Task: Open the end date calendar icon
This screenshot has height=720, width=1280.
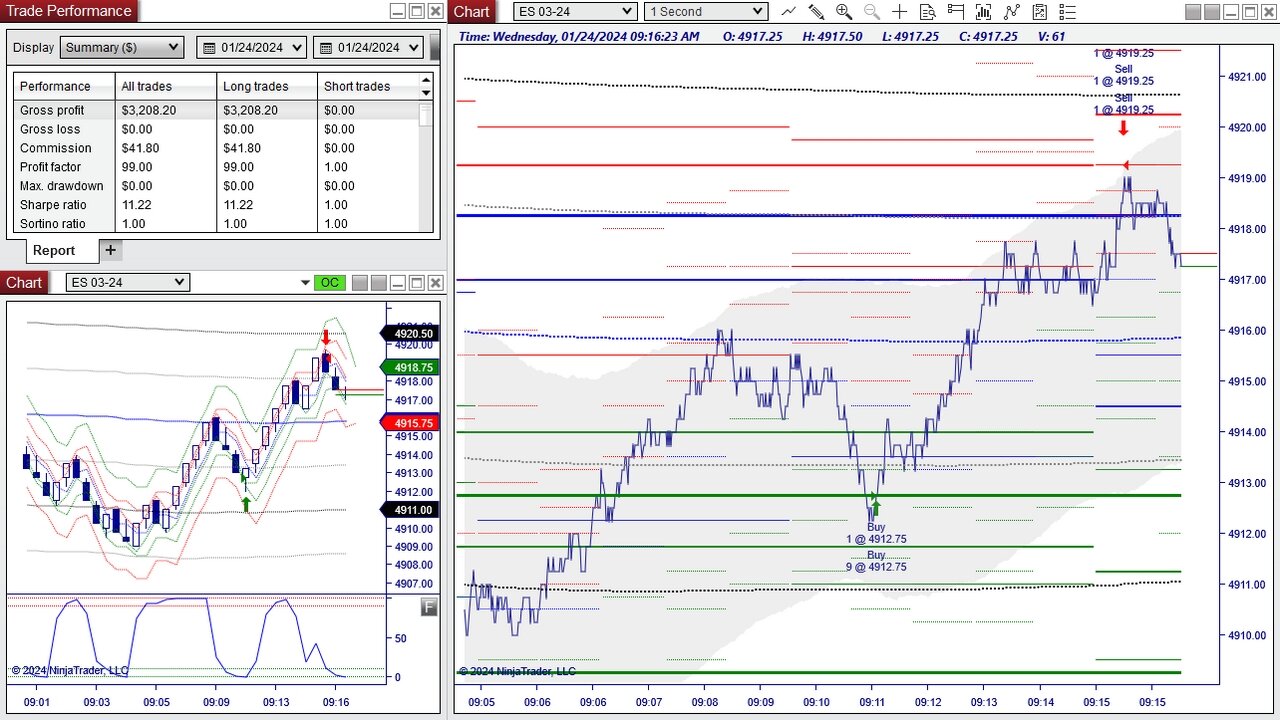Action: 324,48
